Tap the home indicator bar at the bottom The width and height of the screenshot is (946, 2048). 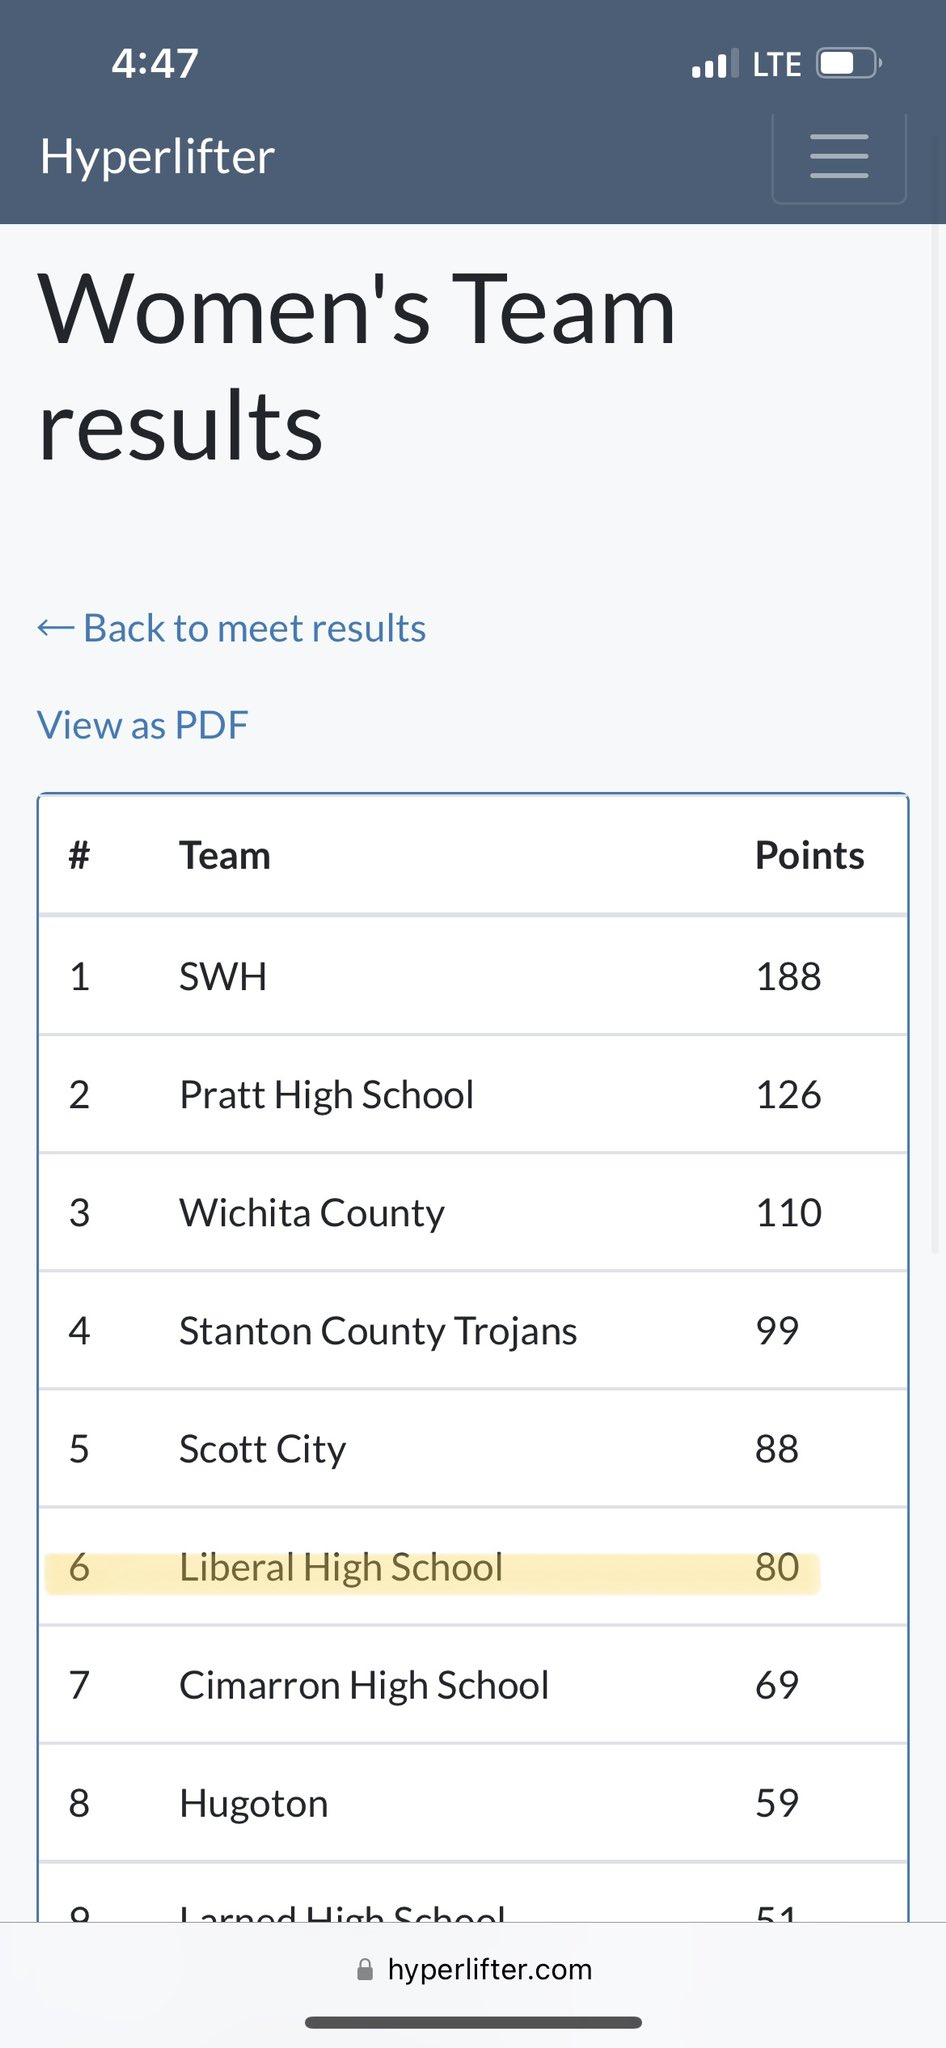[x=473, y=2022]
